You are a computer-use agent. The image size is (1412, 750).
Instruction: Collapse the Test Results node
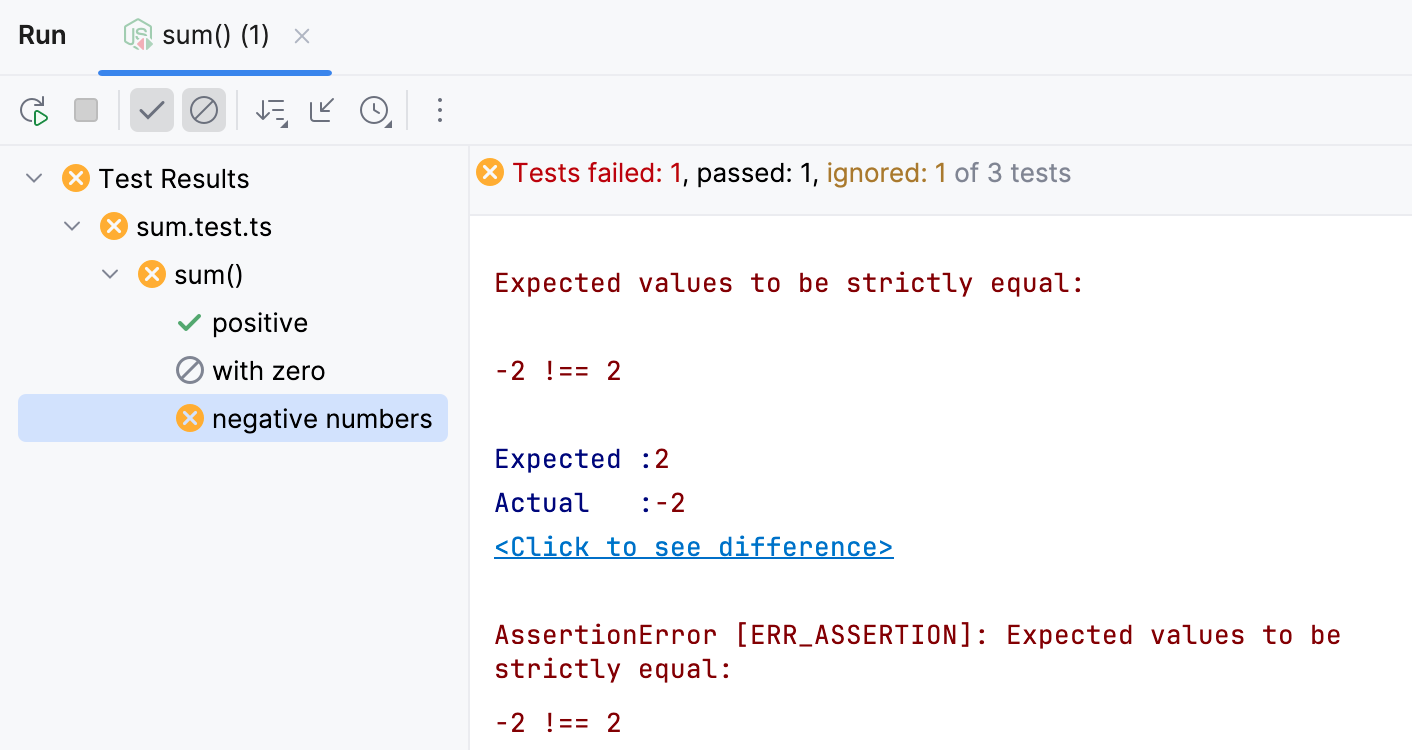coord(34,179)
